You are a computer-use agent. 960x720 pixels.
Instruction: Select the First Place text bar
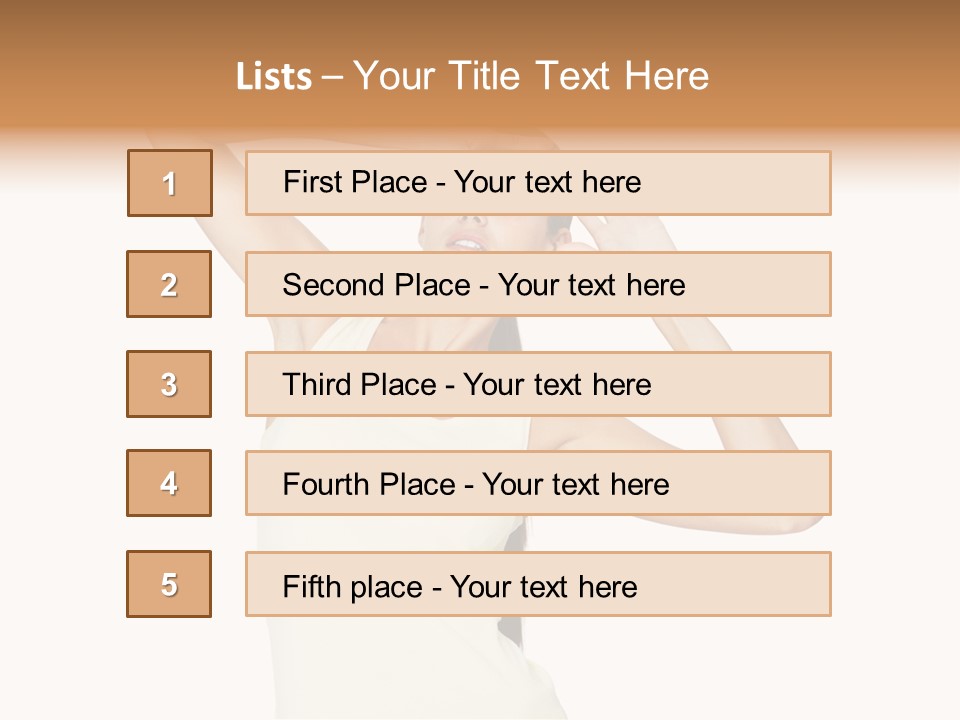(538, 183)
